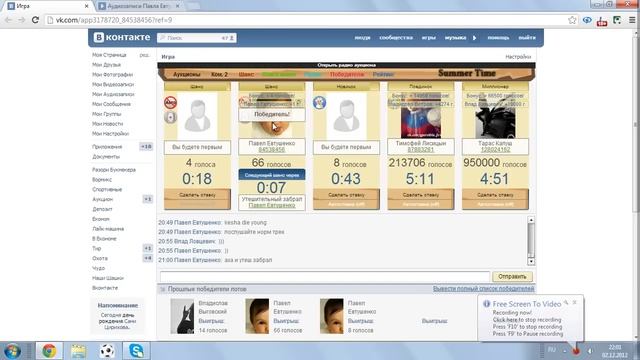
Task: Click the small round grey icon below the red one
Action: (x=170, y=118)
